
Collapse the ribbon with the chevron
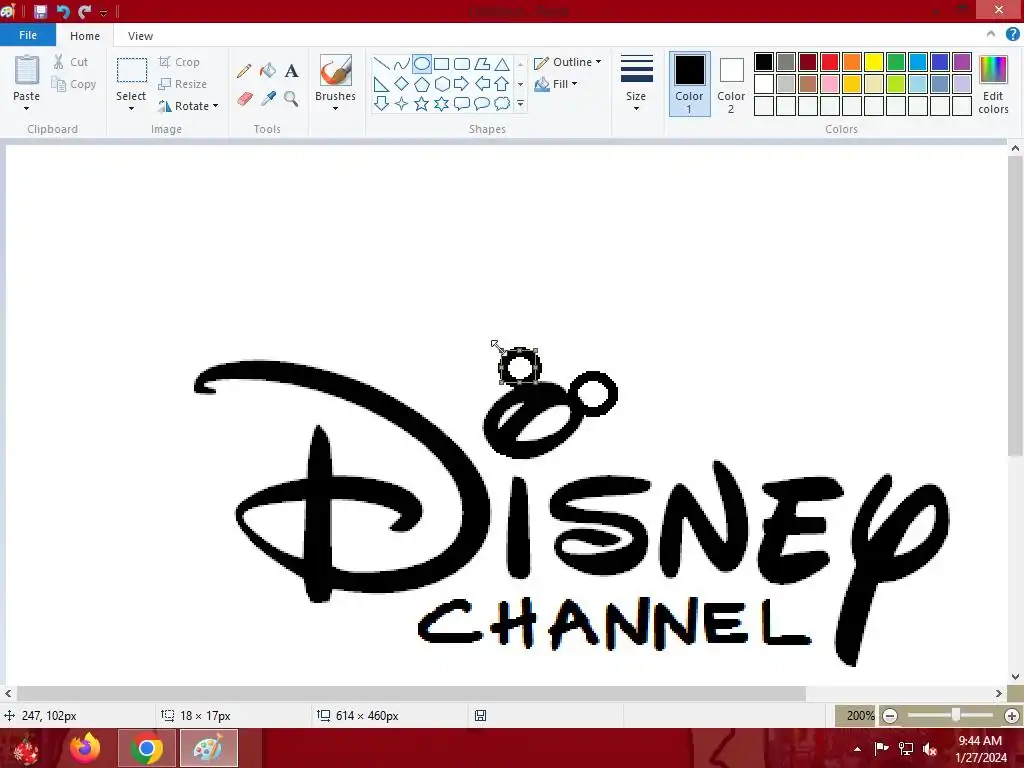(991, 35)
